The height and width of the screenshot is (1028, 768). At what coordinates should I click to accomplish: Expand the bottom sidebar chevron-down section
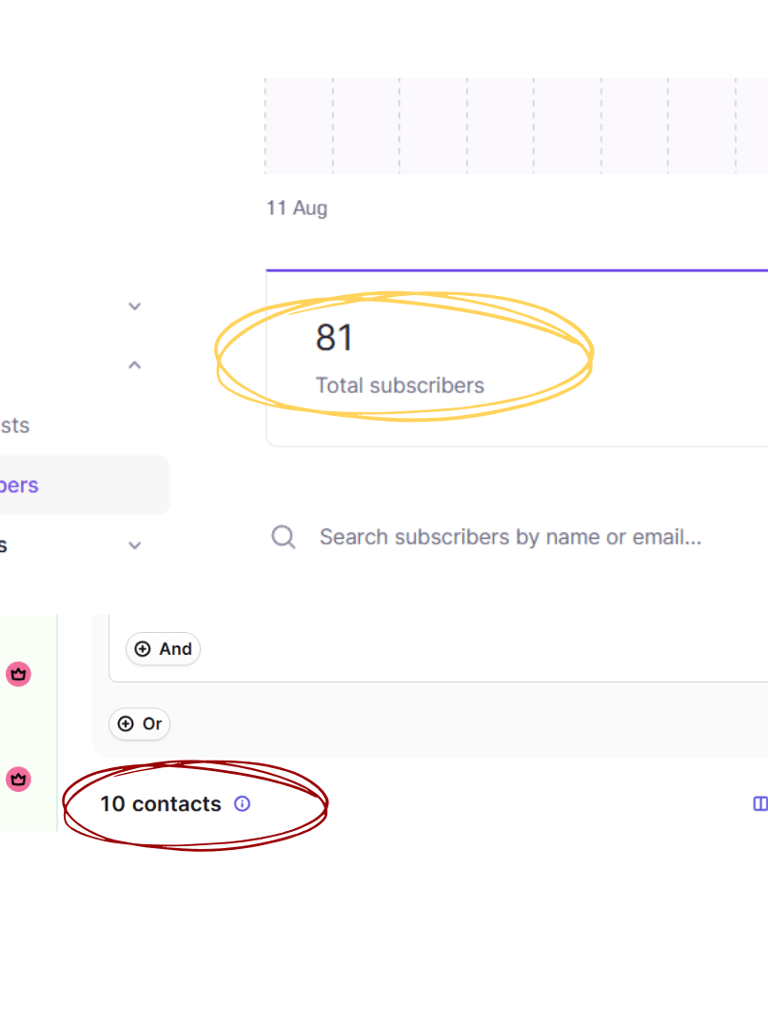(135, 546)
